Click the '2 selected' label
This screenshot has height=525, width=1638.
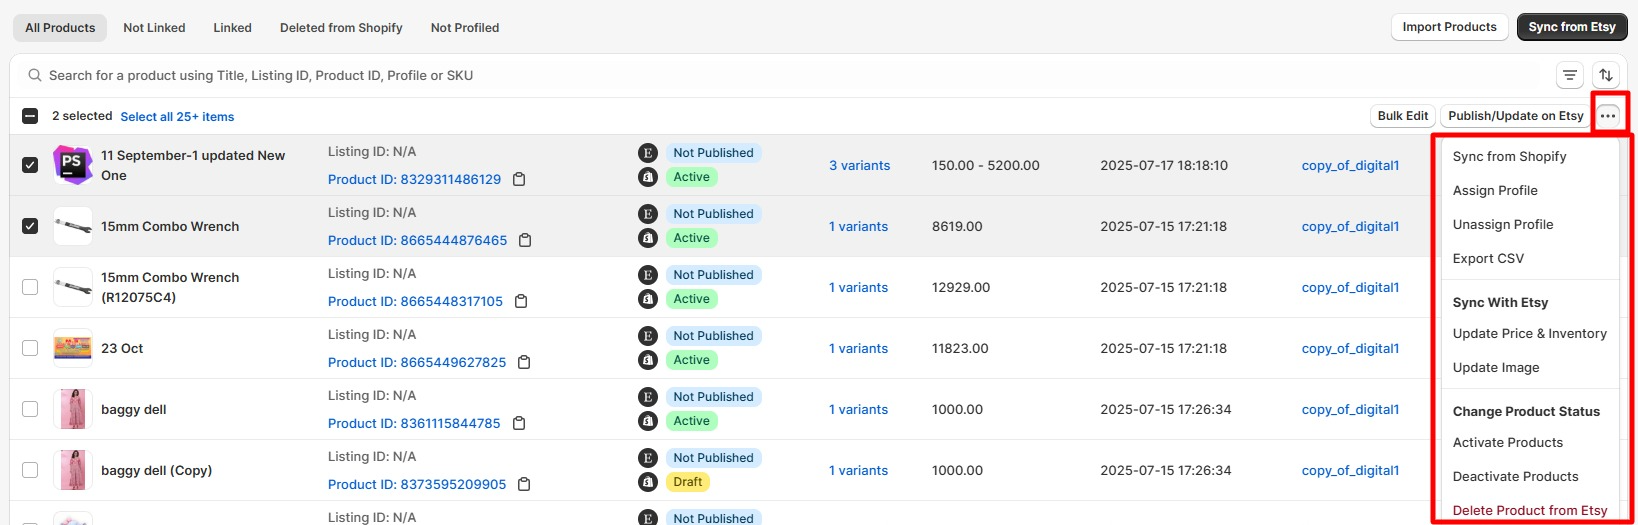pos(82,116)
